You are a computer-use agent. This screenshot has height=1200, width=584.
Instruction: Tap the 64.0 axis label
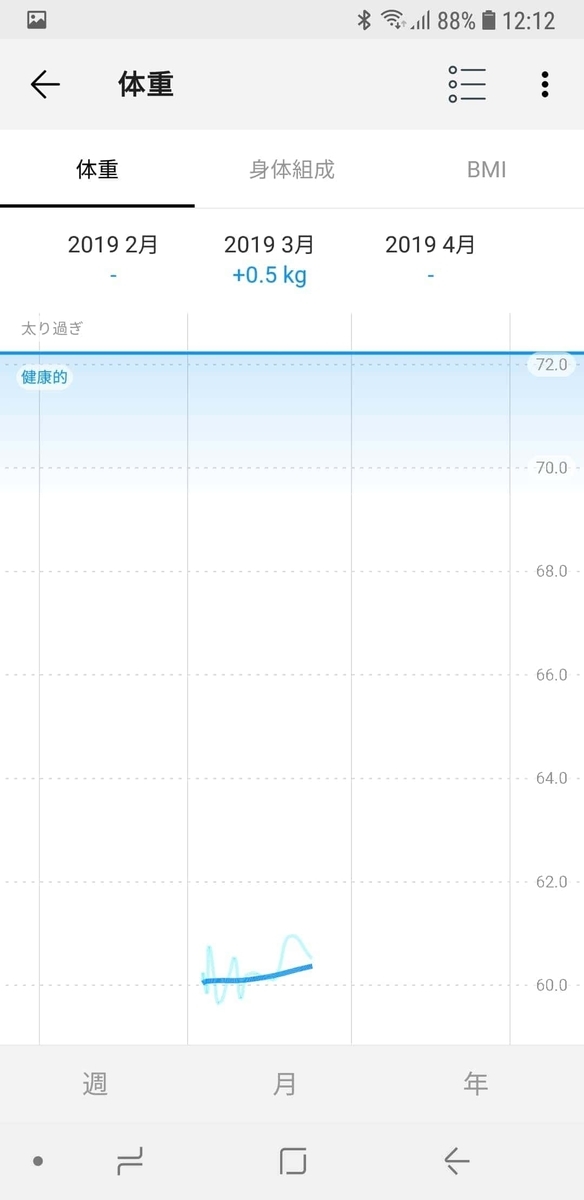[551, 778]
